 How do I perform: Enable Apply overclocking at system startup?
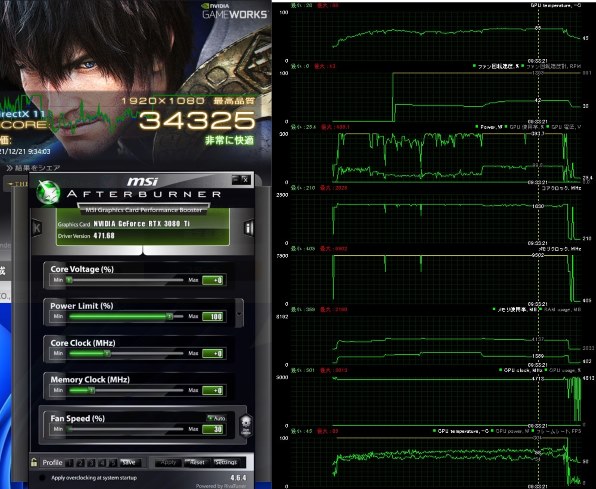tap(42, 478)
